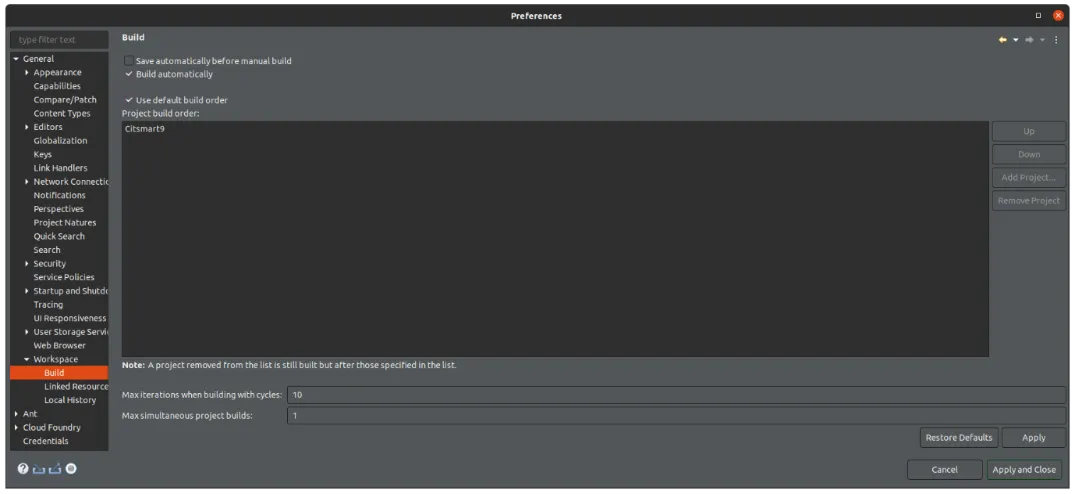Open the Compare/Patch preference page
Screen dimensions: 1075x494
65,100
